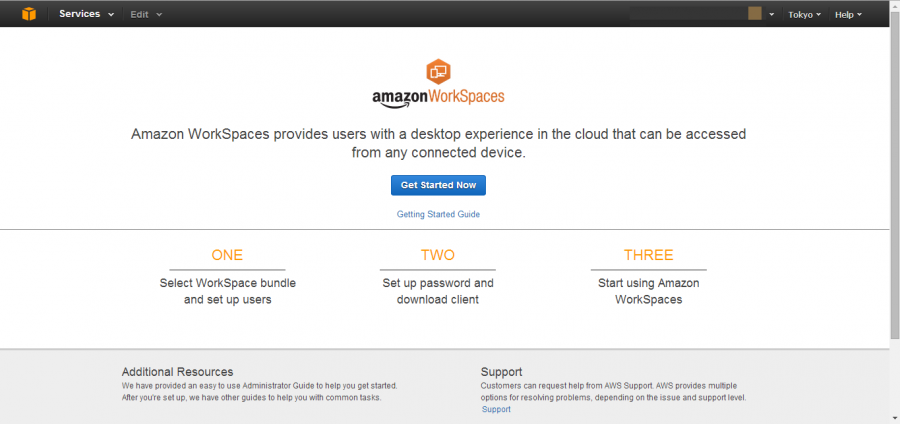
Task: Open the Getting Started Guide link
Action: [438, 214]
